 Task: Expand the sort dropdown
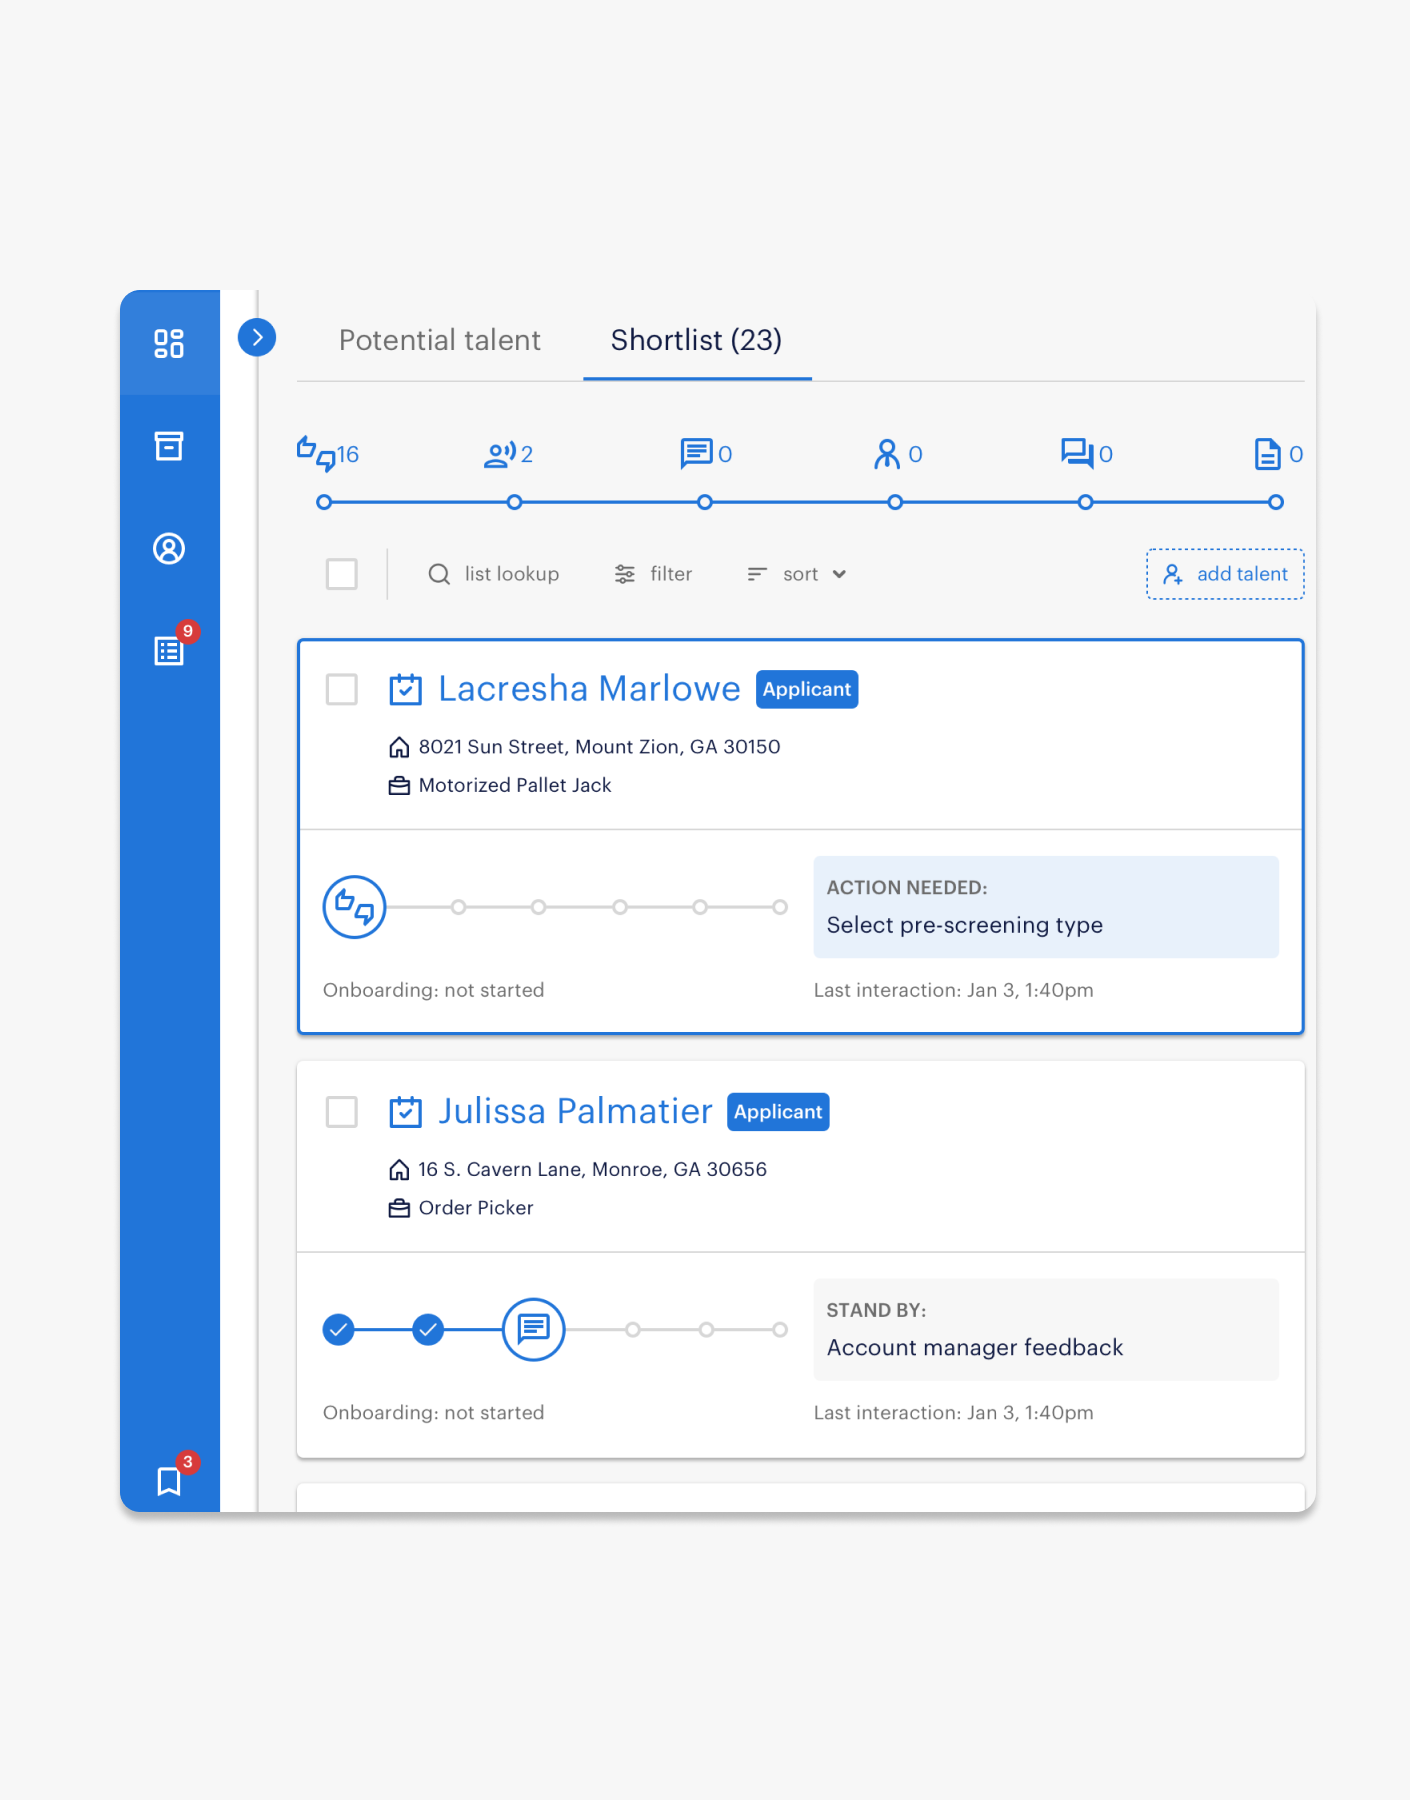797,574
